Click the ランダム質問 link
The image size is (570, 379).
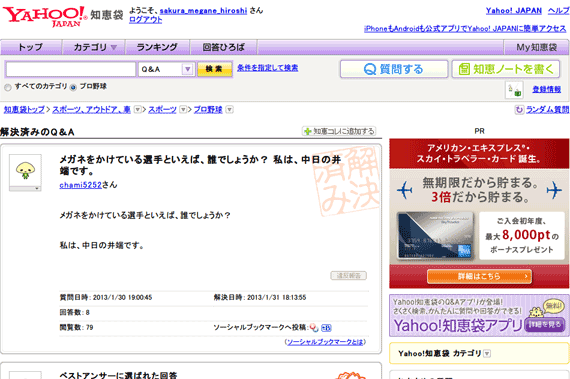pyautogui.click(x=547, y=109)
